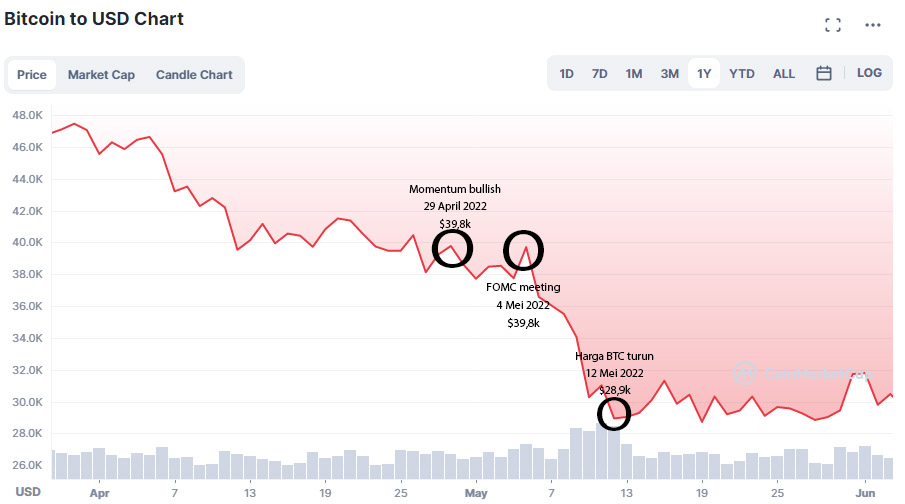Switch to the Price tab
Image resolution: width=905 pixels, height=504 pixels.
pyautogui.click(x=32, y=75)
